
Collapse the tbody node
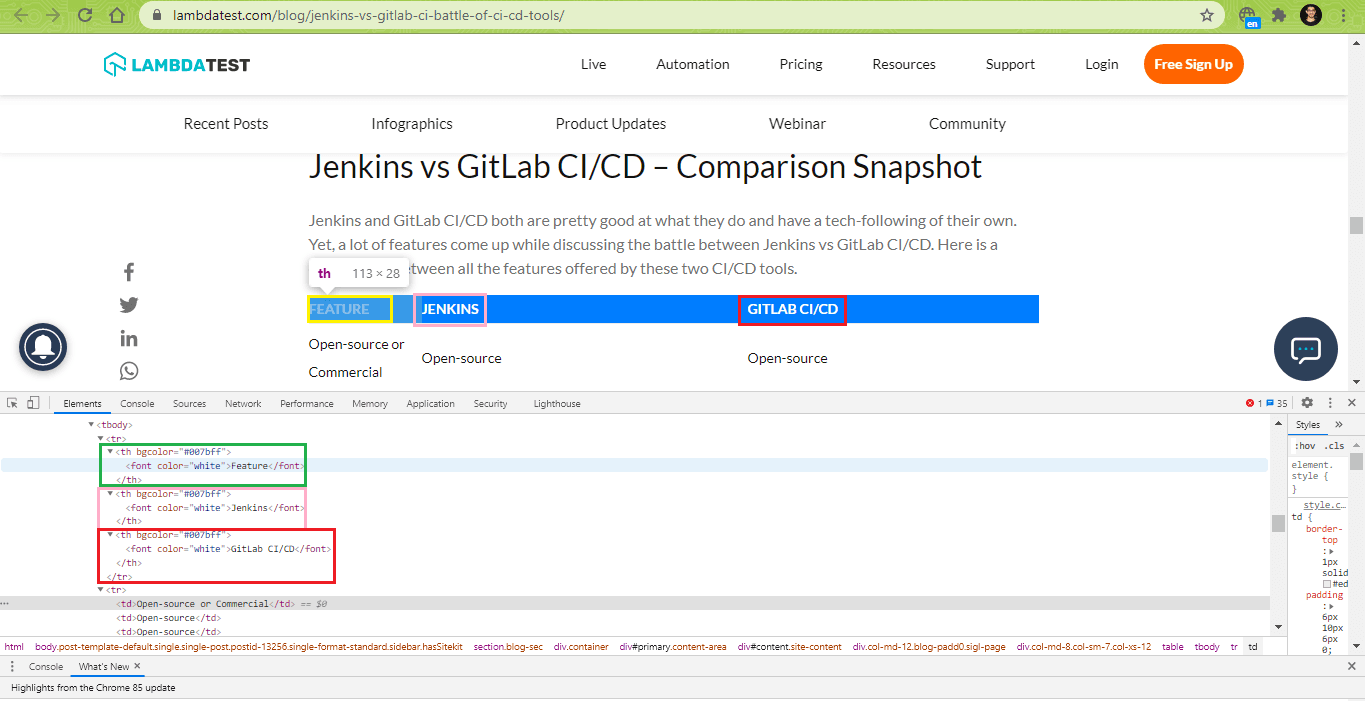[x=92, y=424]
